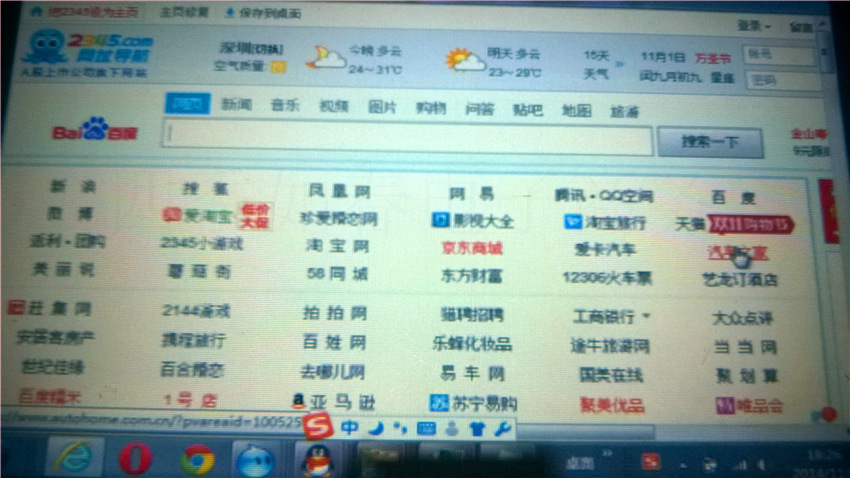Image resolution: width=850 pixels, height=478 pixels.
Task: Select the 图片 search tab
Action: (382, 107)
